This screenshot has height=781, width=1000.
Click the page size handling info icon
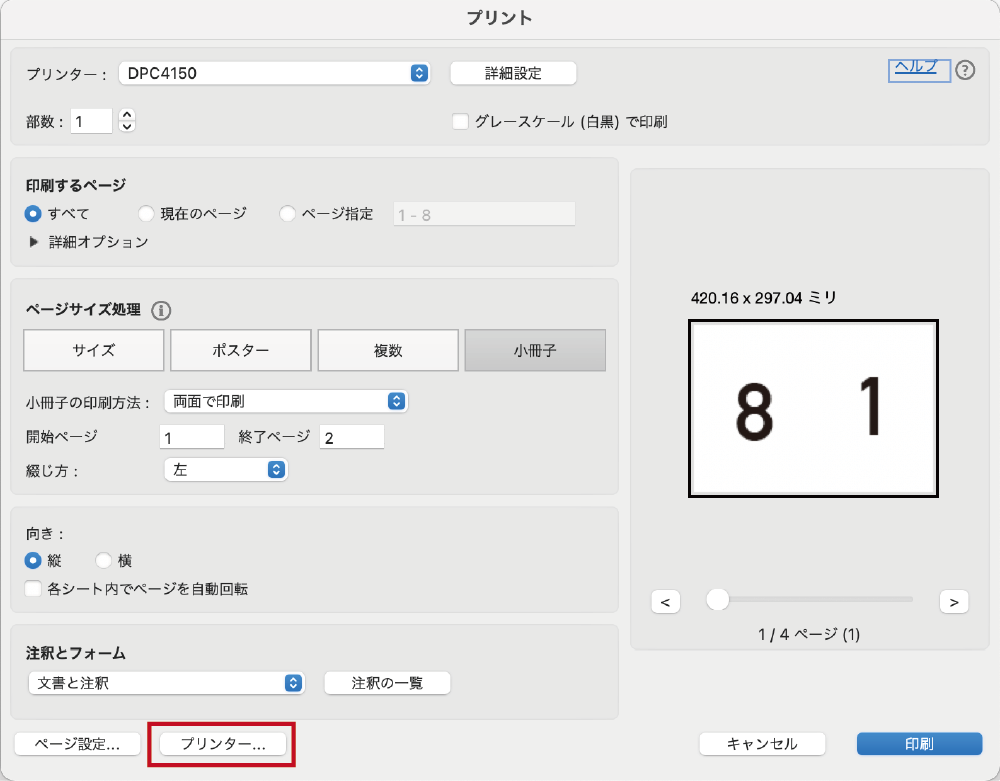tap(161, 310)
